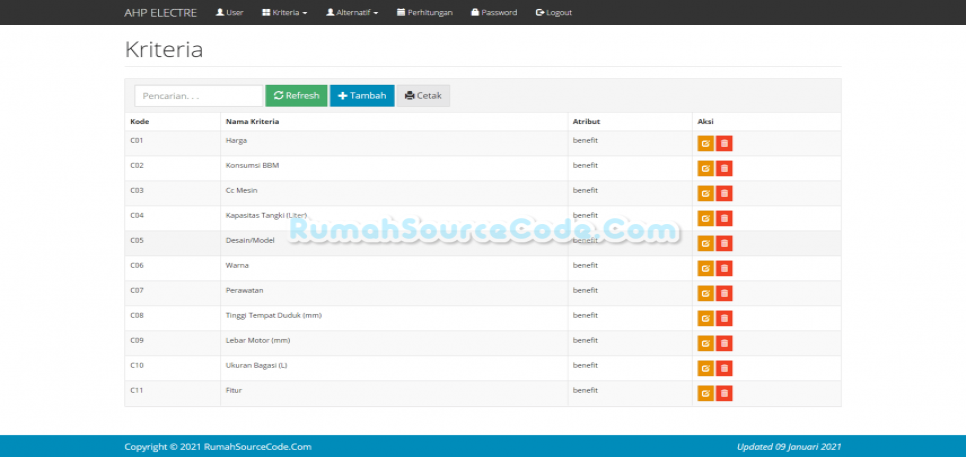The image size is (966, 457).
Task: Select the User menu item
Action: 229,13
